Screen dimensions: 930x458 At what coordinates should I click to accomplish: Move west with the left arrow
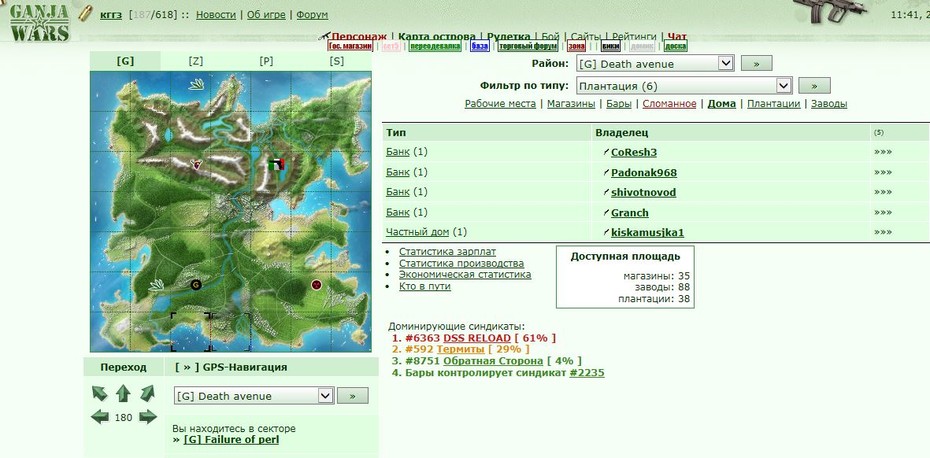(99, 417)
